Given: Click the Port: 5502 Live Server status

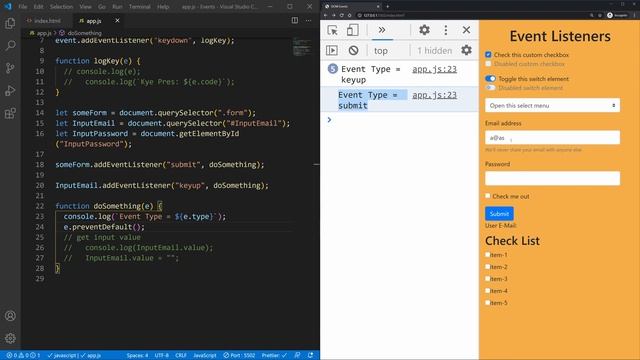Looking at the screenshot, I should (239, 355).
